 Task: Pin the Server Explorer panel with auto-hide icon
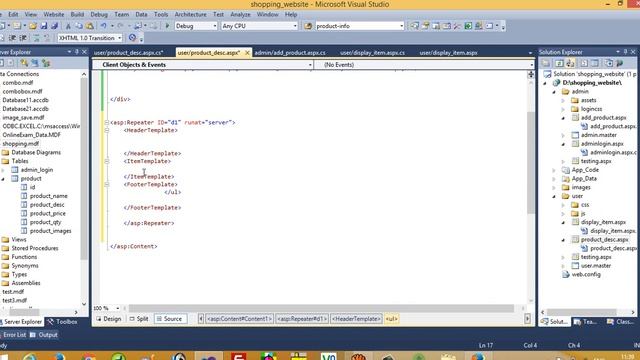pyautogui.click(x=76, y=52)
